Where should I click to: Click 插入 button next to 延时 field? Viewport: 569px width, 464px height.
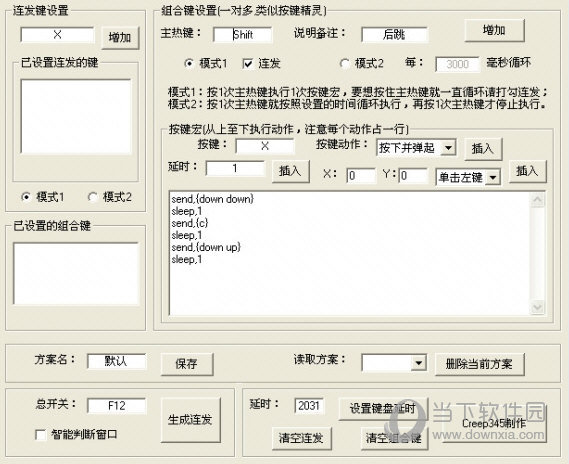tap(290, 171)
